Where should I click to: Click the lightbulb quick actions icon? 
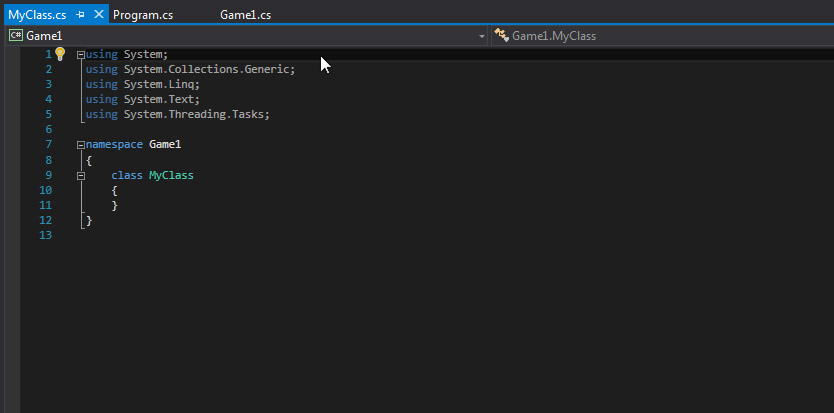coord(59,54)
